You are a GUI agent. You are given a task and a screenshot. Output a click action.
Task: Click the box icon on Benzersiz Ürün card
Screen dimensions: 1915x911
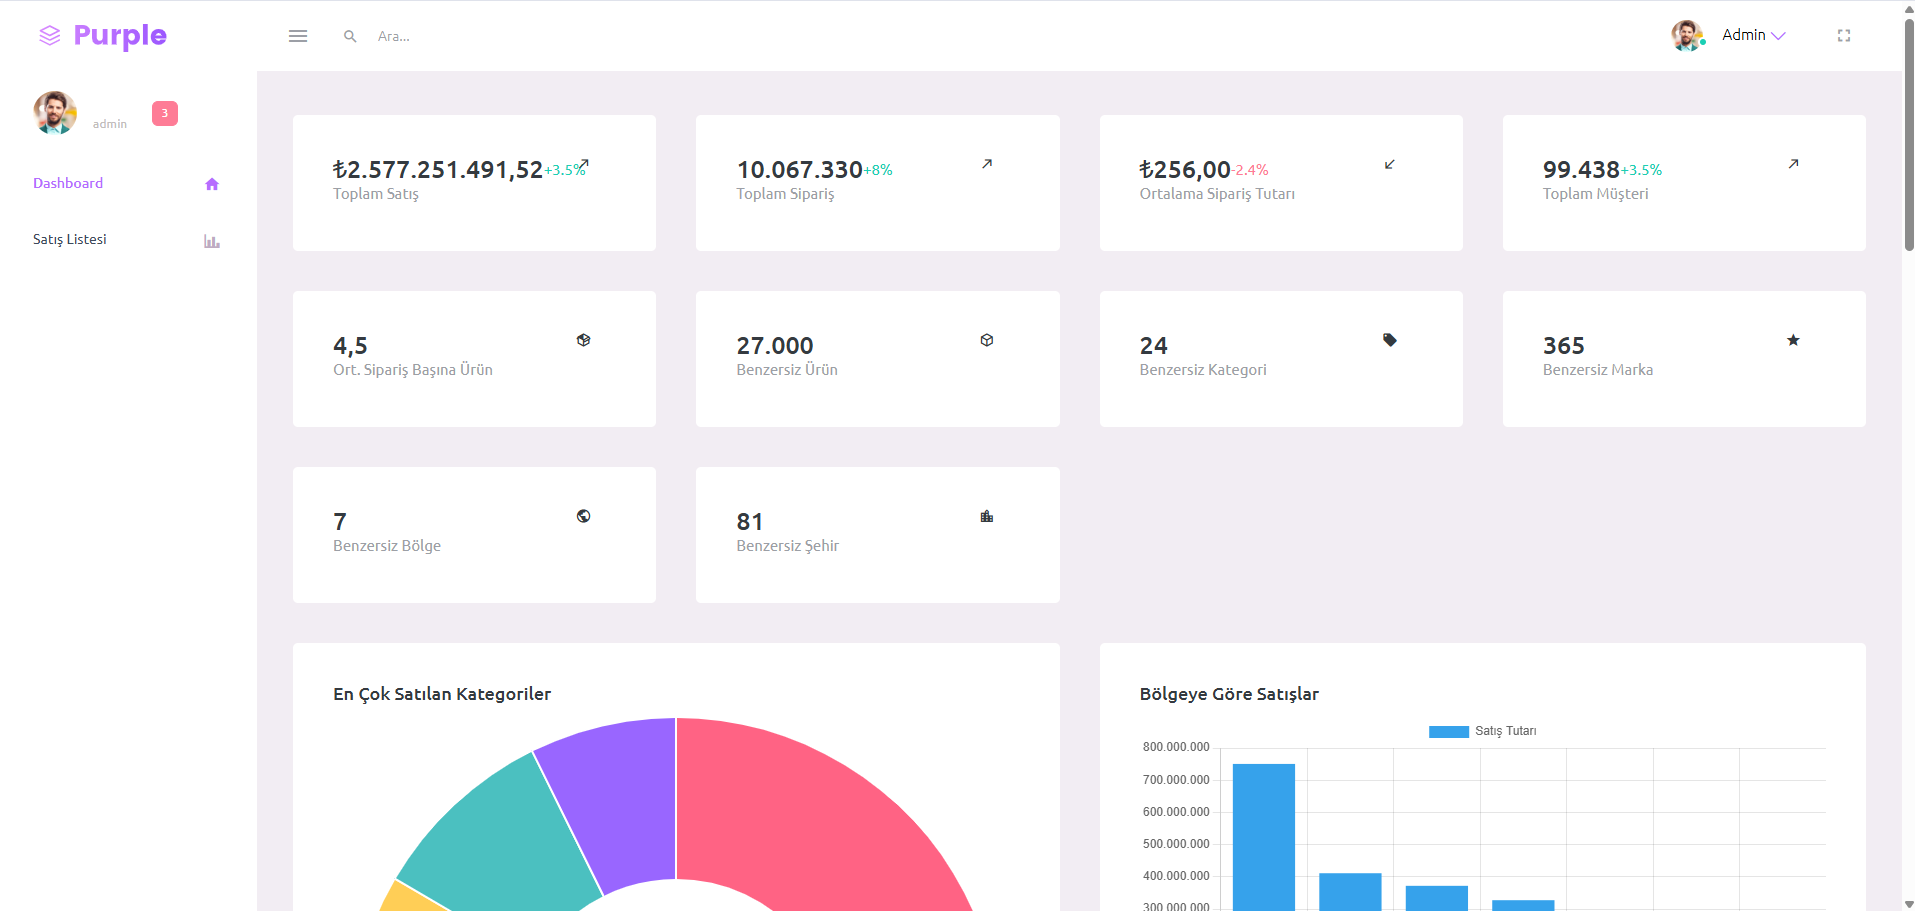click(987, 340)
